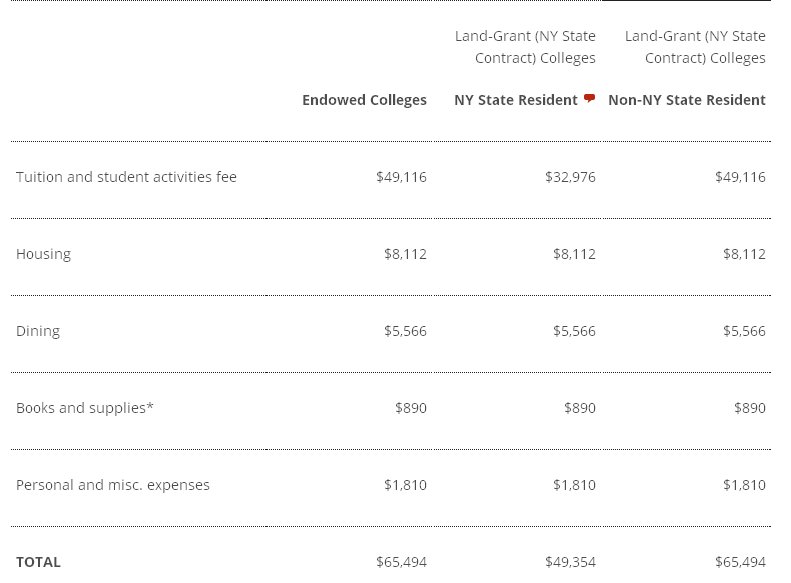This screenshot has width=791, height=583.
Task: Click the Non-NY State Resident $65,494 total
Action: pos(740,562)
